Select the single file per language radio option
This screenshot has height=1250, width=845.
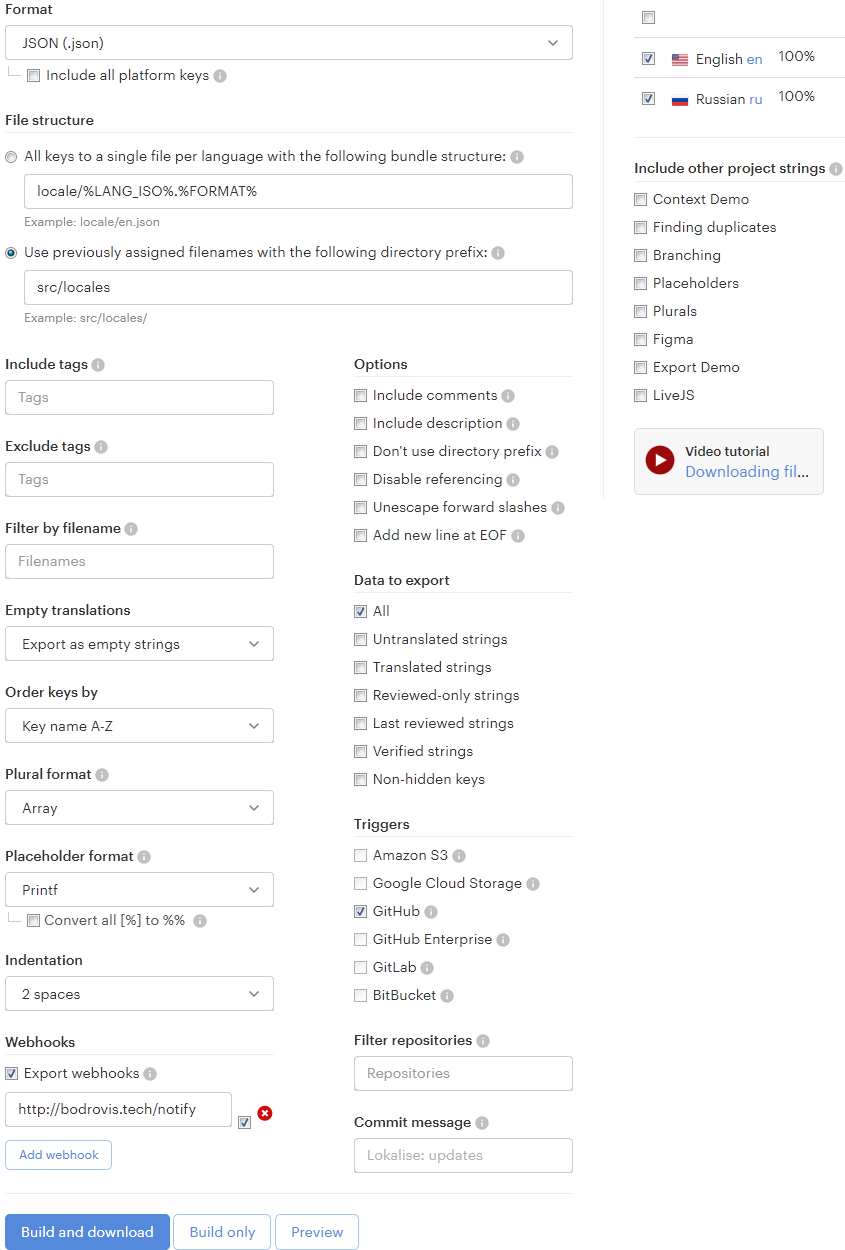[12, 157]
